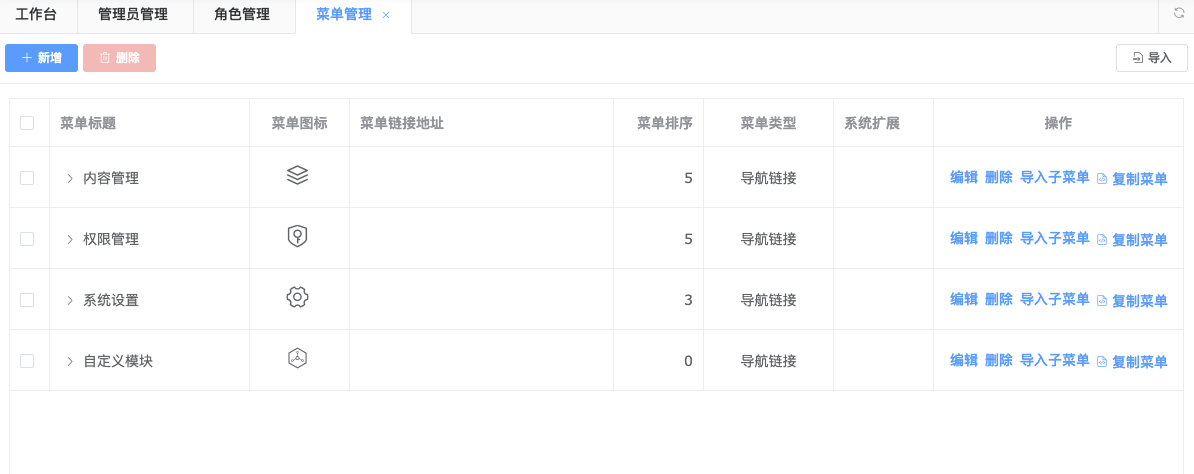This screenshot has height=474, width=1194.
Task: Click 导入子菜单 in the 自定义模块 row
Action: (x=1054, y=360)
